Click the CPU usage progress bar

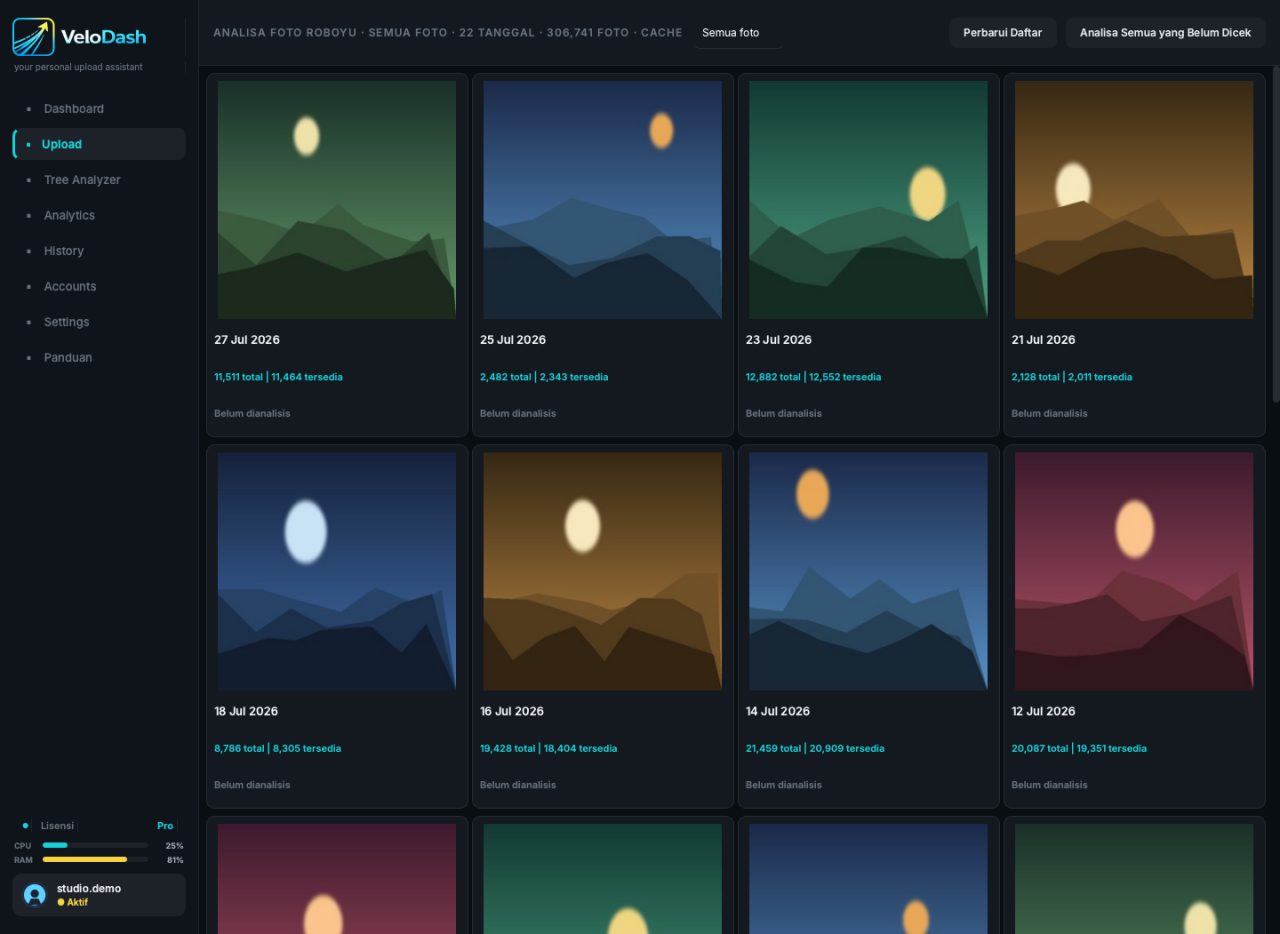95,845
